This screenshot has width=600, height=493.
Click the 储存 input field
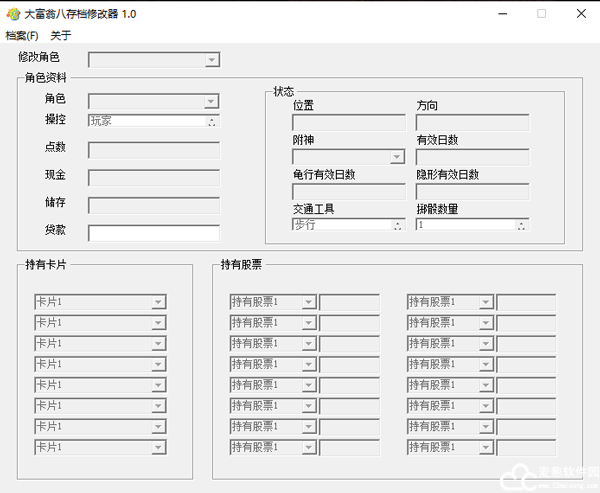pyautogui.click(x=153, y=205)
